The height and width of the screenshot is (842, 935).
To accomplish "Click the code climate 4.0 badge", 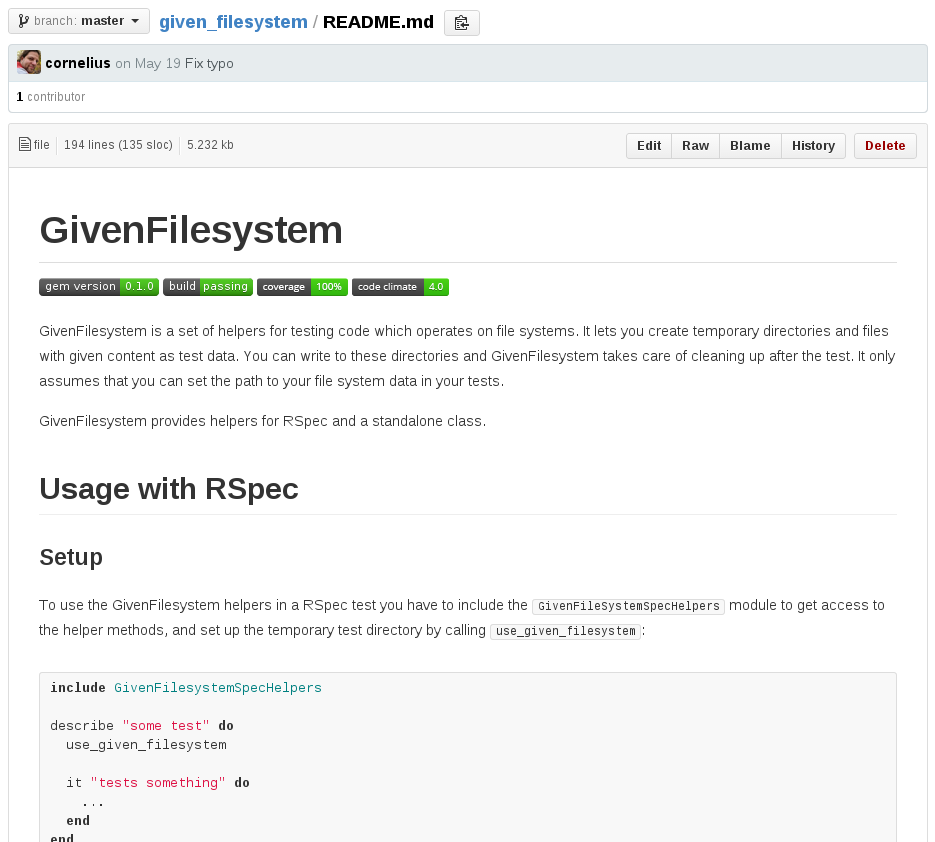I will [400, 287].
